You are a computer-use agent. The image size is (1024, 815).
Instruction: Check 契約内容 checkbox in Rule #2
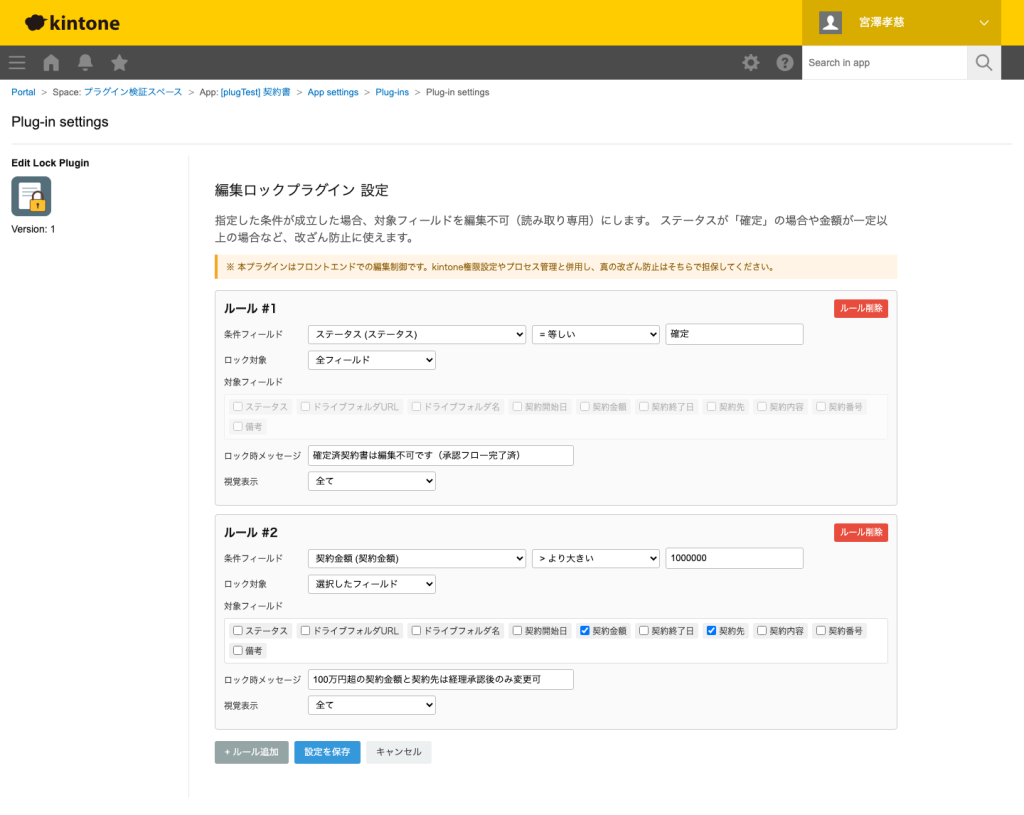pos(762,631)
